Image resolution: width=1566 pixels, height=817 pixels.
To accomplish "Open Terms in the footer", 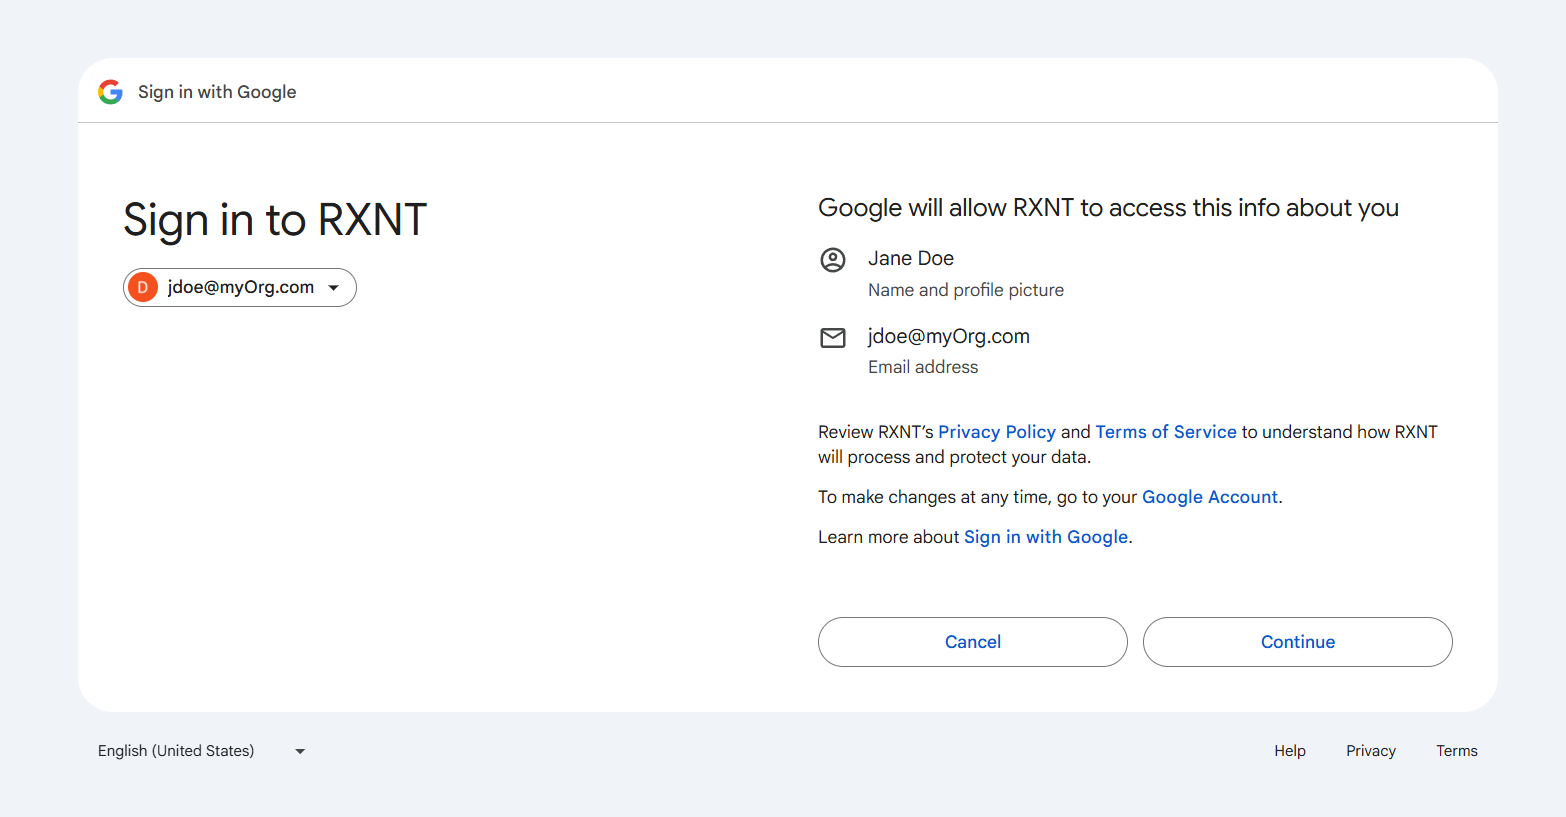I will [x=1456, y=751].
